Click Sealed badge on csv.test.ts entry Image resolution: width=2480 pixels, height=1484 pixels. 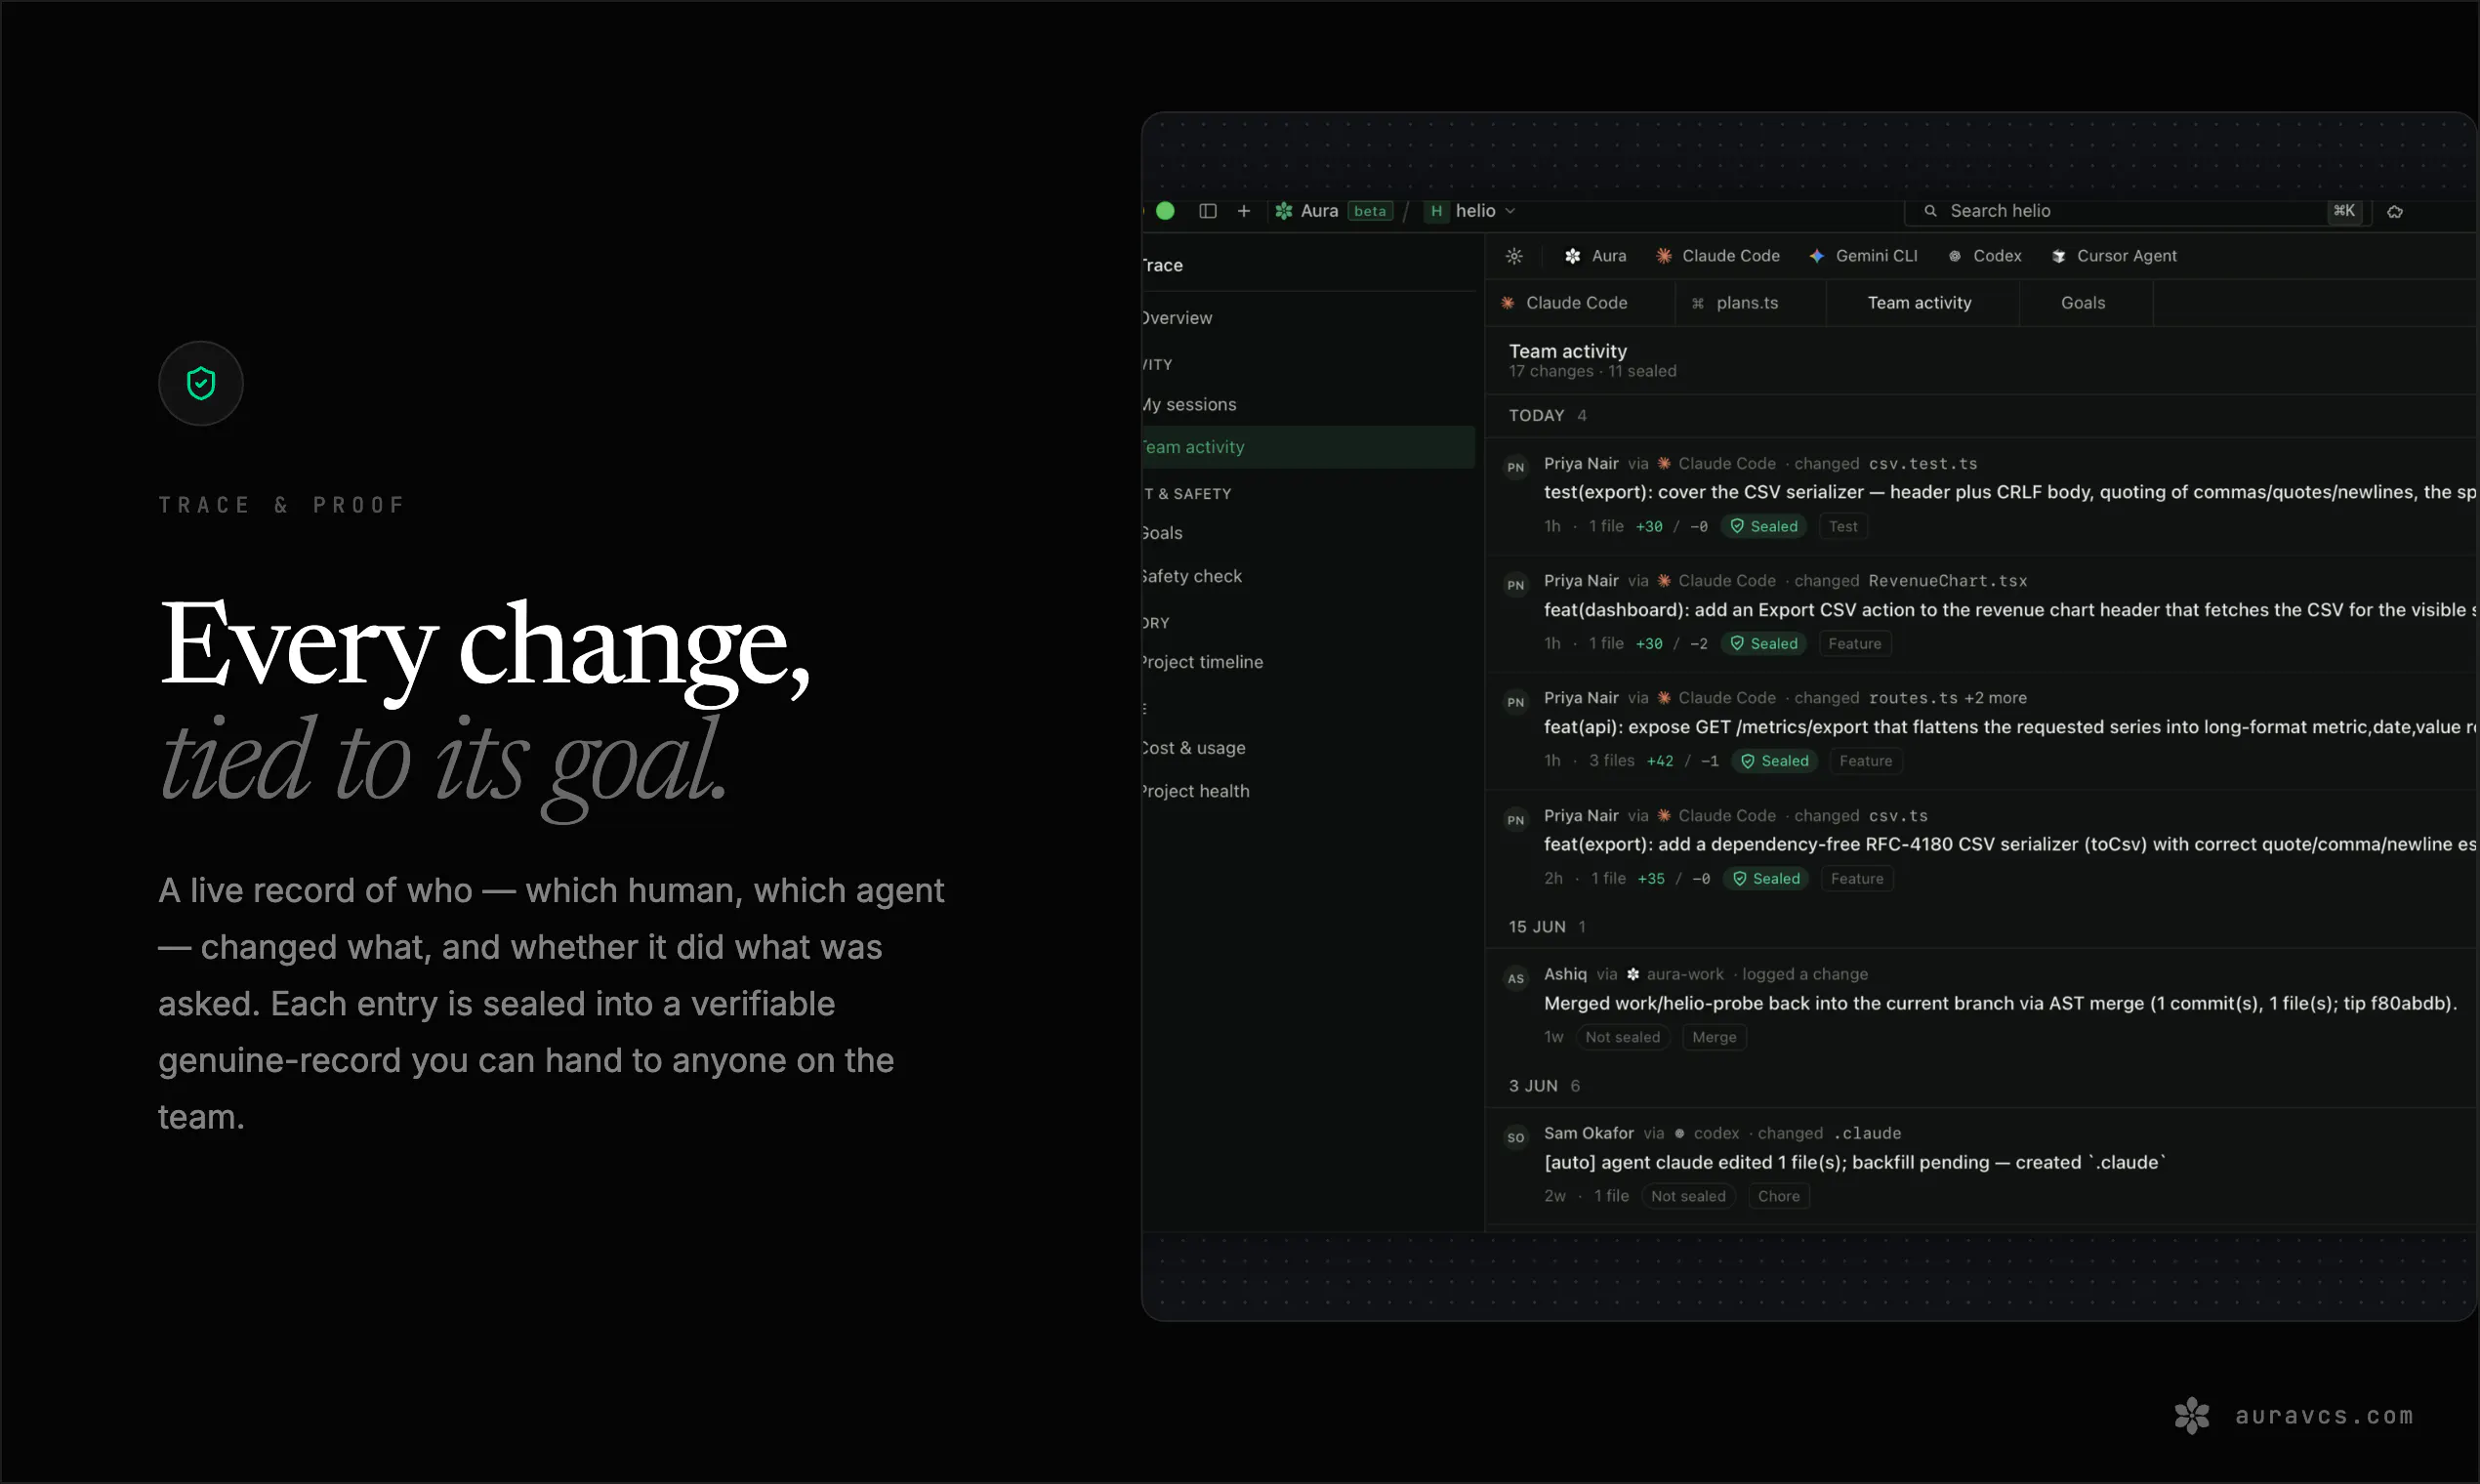pyautogui.click(x=1764, y=526)
